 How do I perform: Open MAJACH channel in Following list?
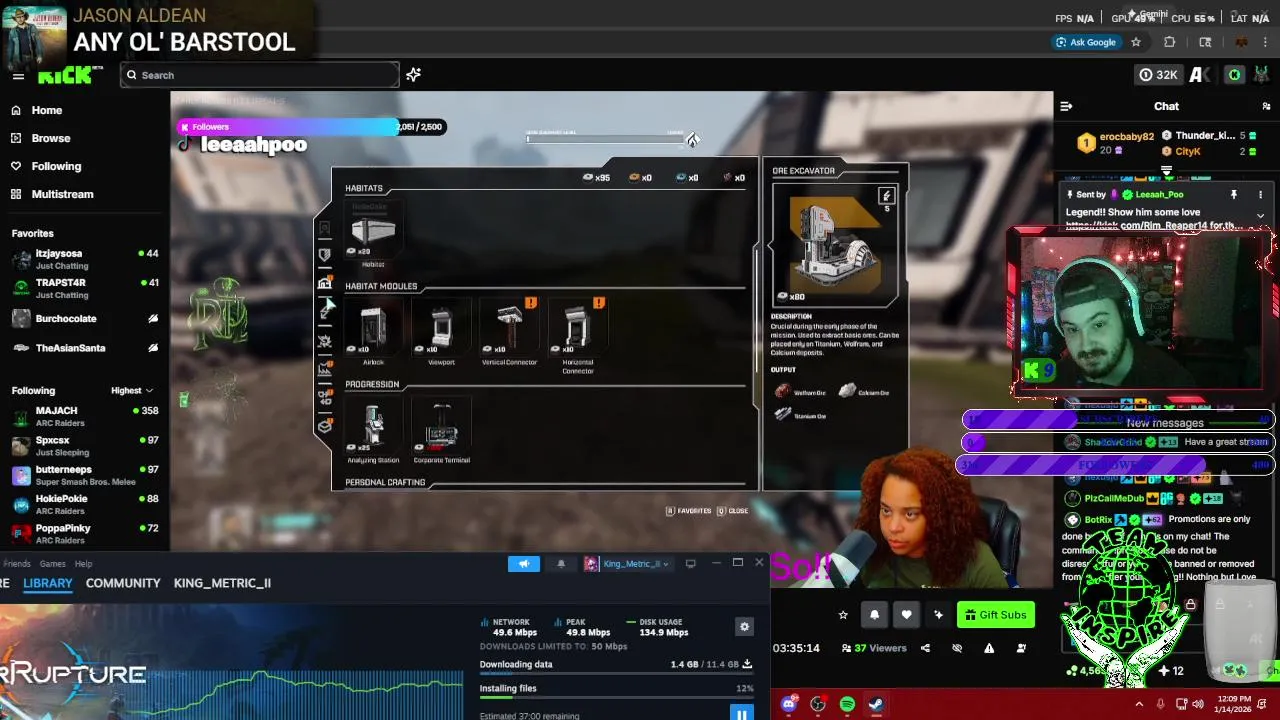point(85,416)
